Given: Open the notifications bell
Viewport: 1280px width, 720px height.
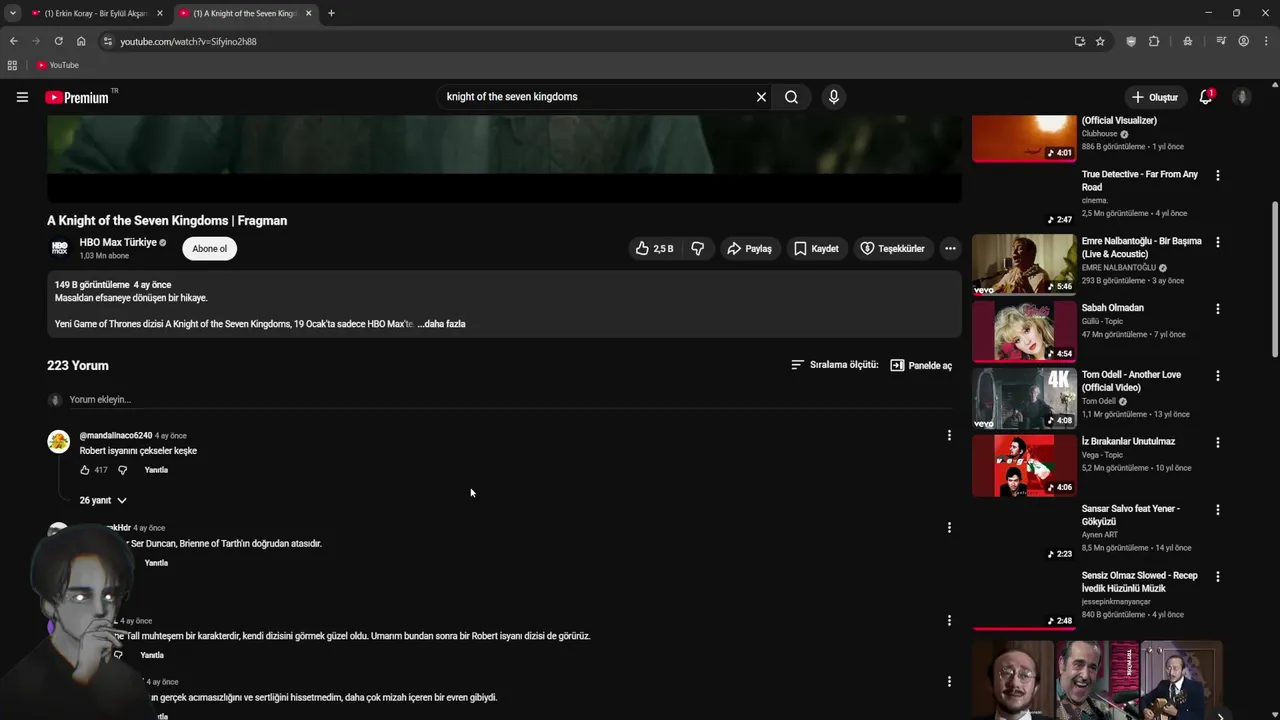Looking at the screenshot, I should pos(1206,97).
